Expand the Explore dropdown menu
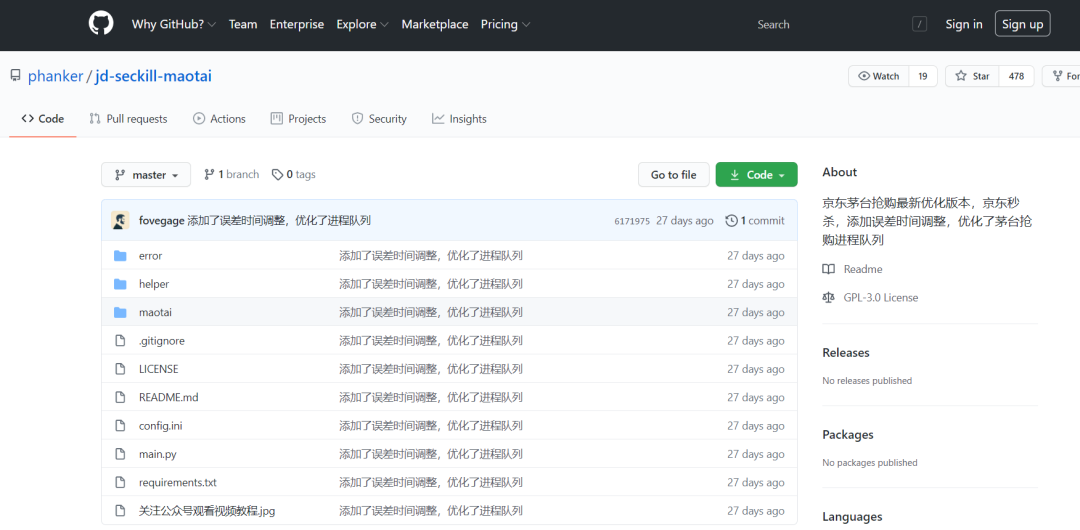This screenshot has height=530, width=1080. tap(362, 24)
